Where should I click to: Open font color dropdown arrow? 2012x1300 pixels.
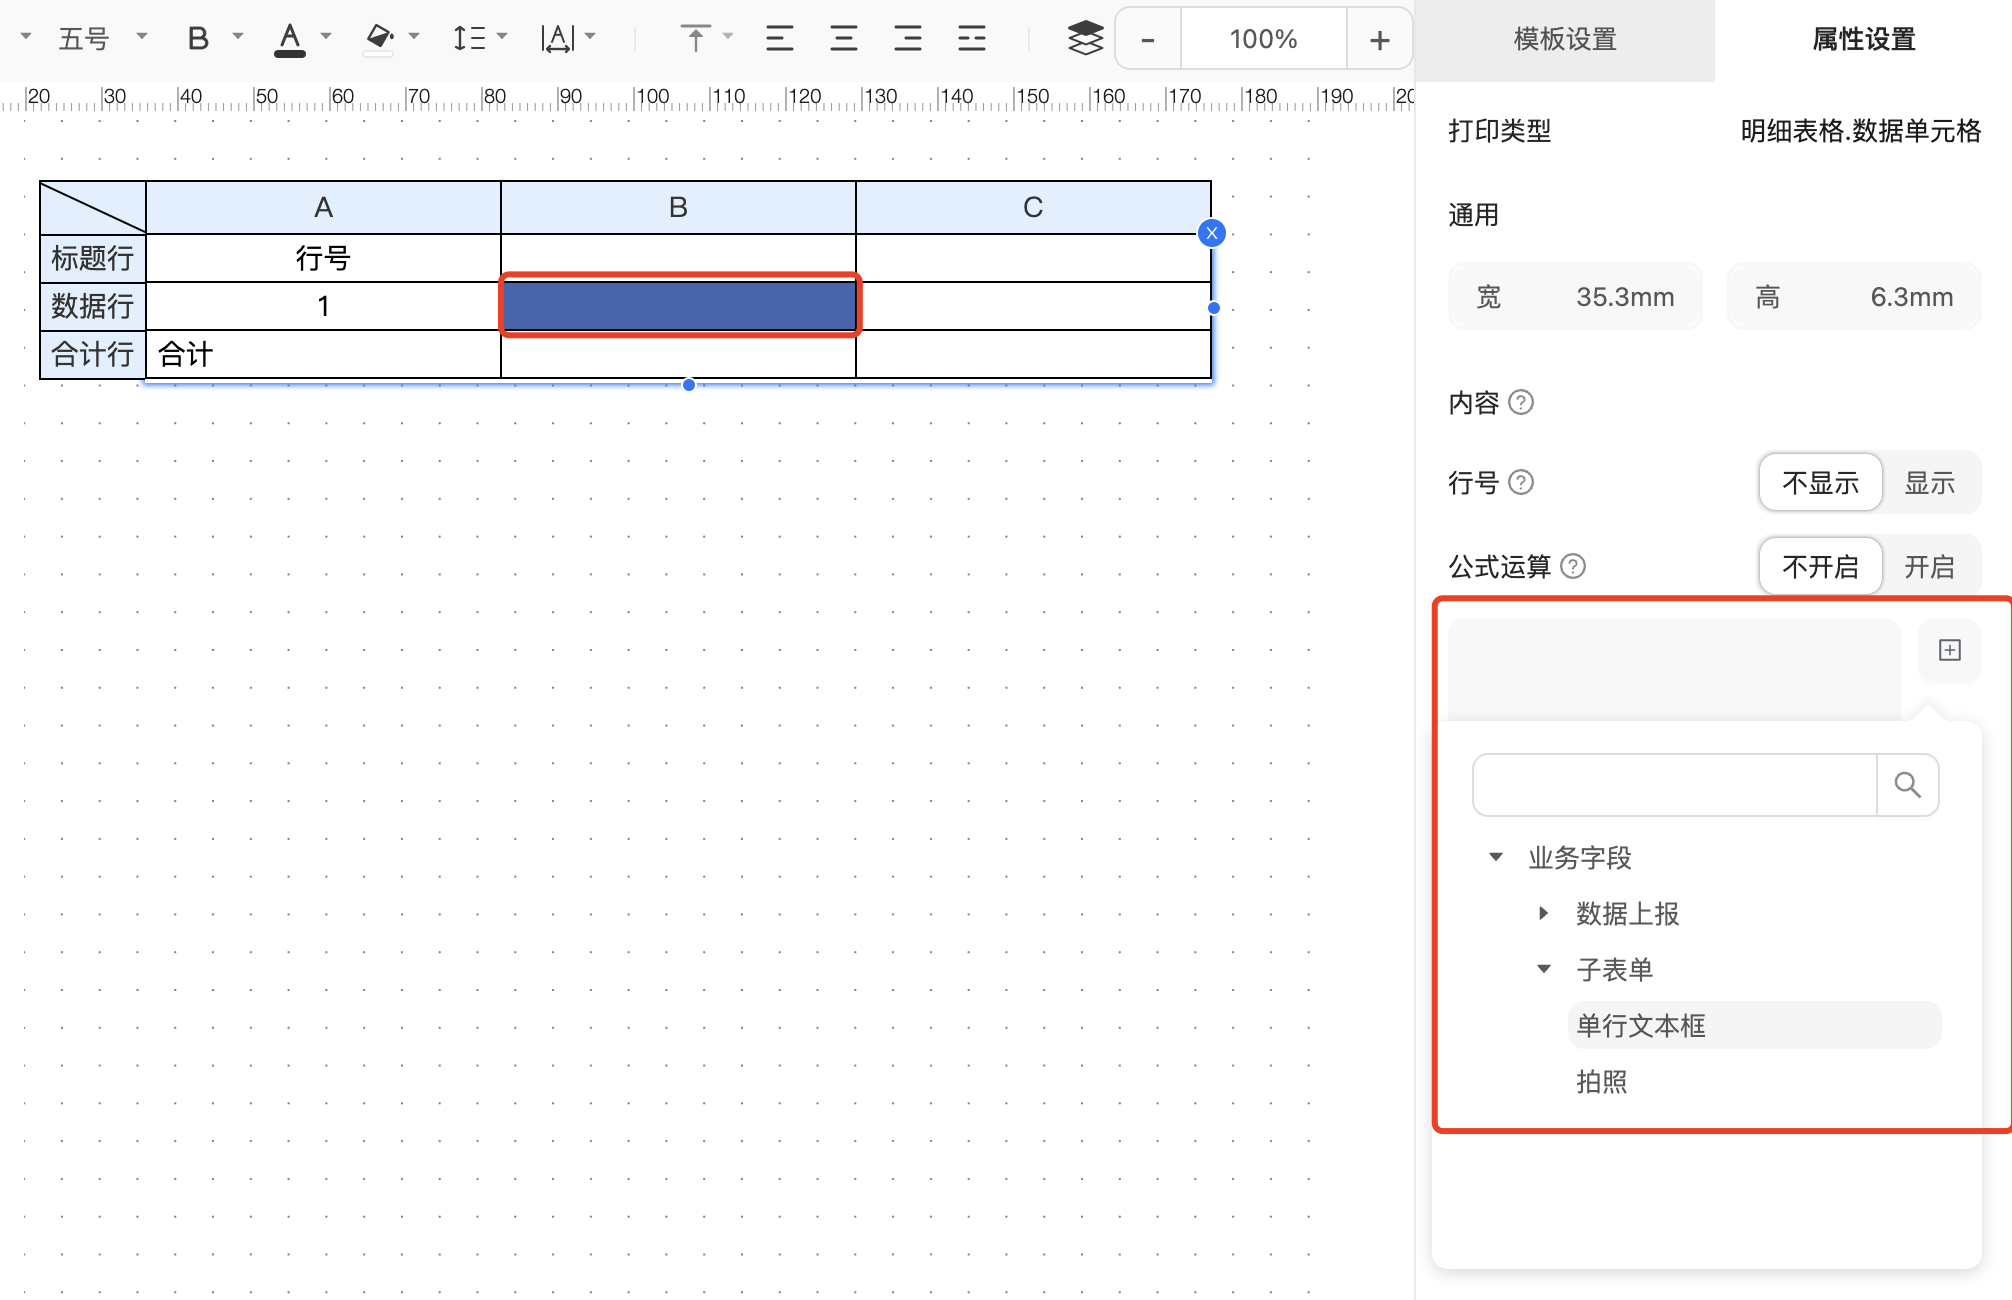click(x=326, y=36)
